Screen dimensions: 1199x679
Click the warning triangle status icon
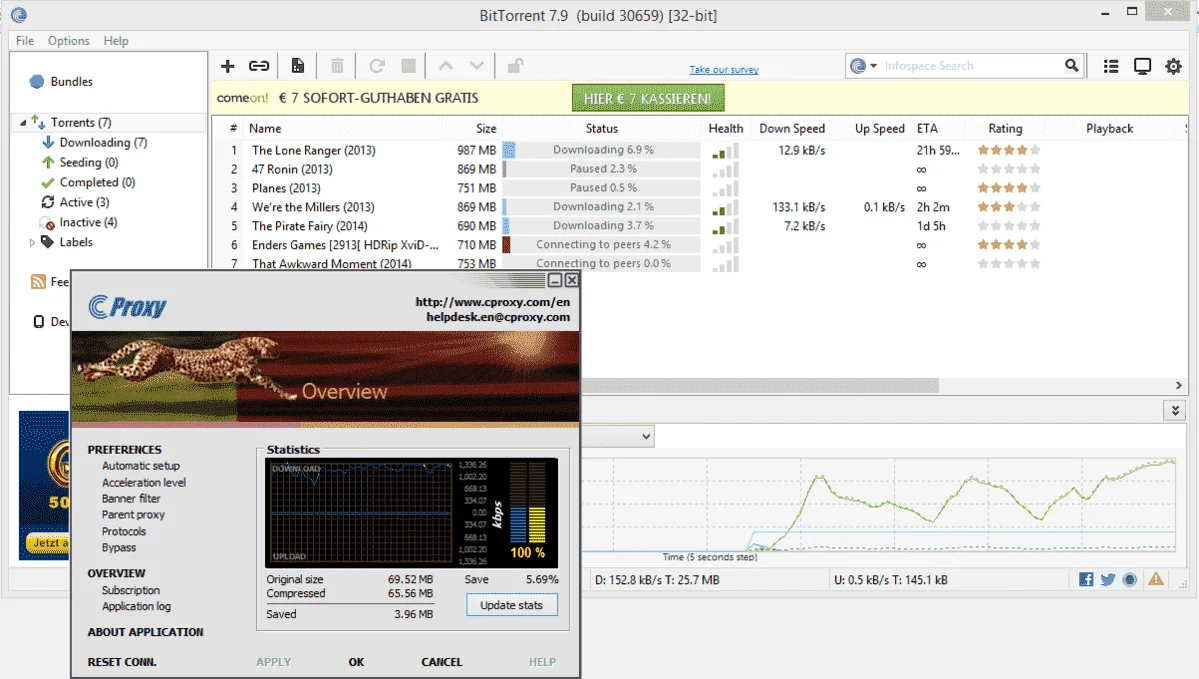pyautogui.click(x=1156, y=579)
